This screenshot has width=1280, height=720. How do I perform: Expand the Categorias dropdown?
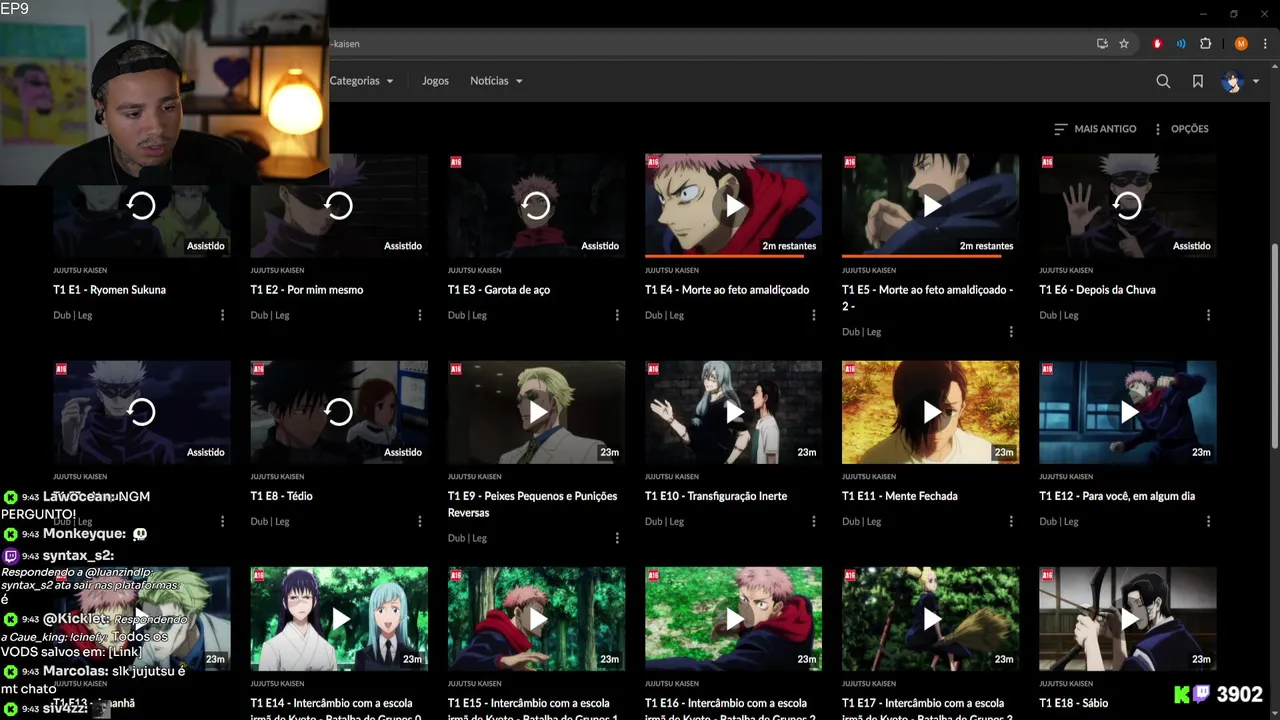pyautogui.click(x=361, y=81)
